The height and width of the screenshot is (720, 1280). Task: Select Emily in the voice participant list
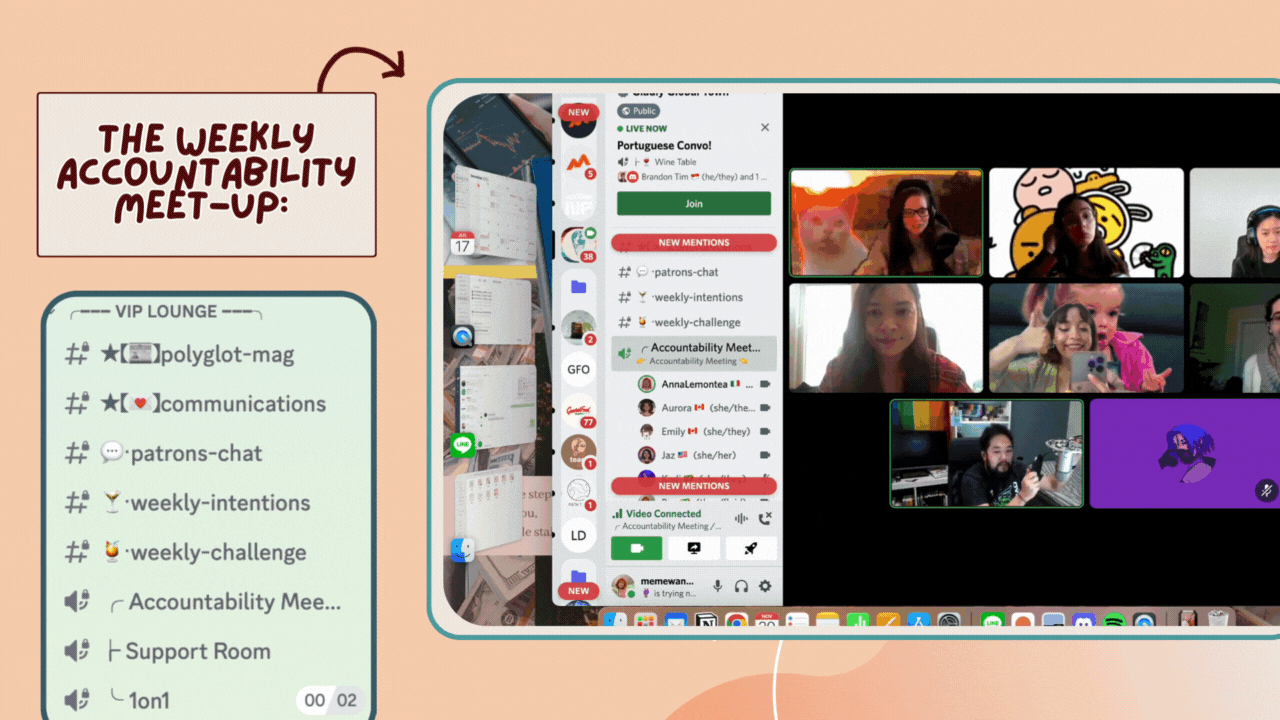pyautogui.click(x=704, y=432)
